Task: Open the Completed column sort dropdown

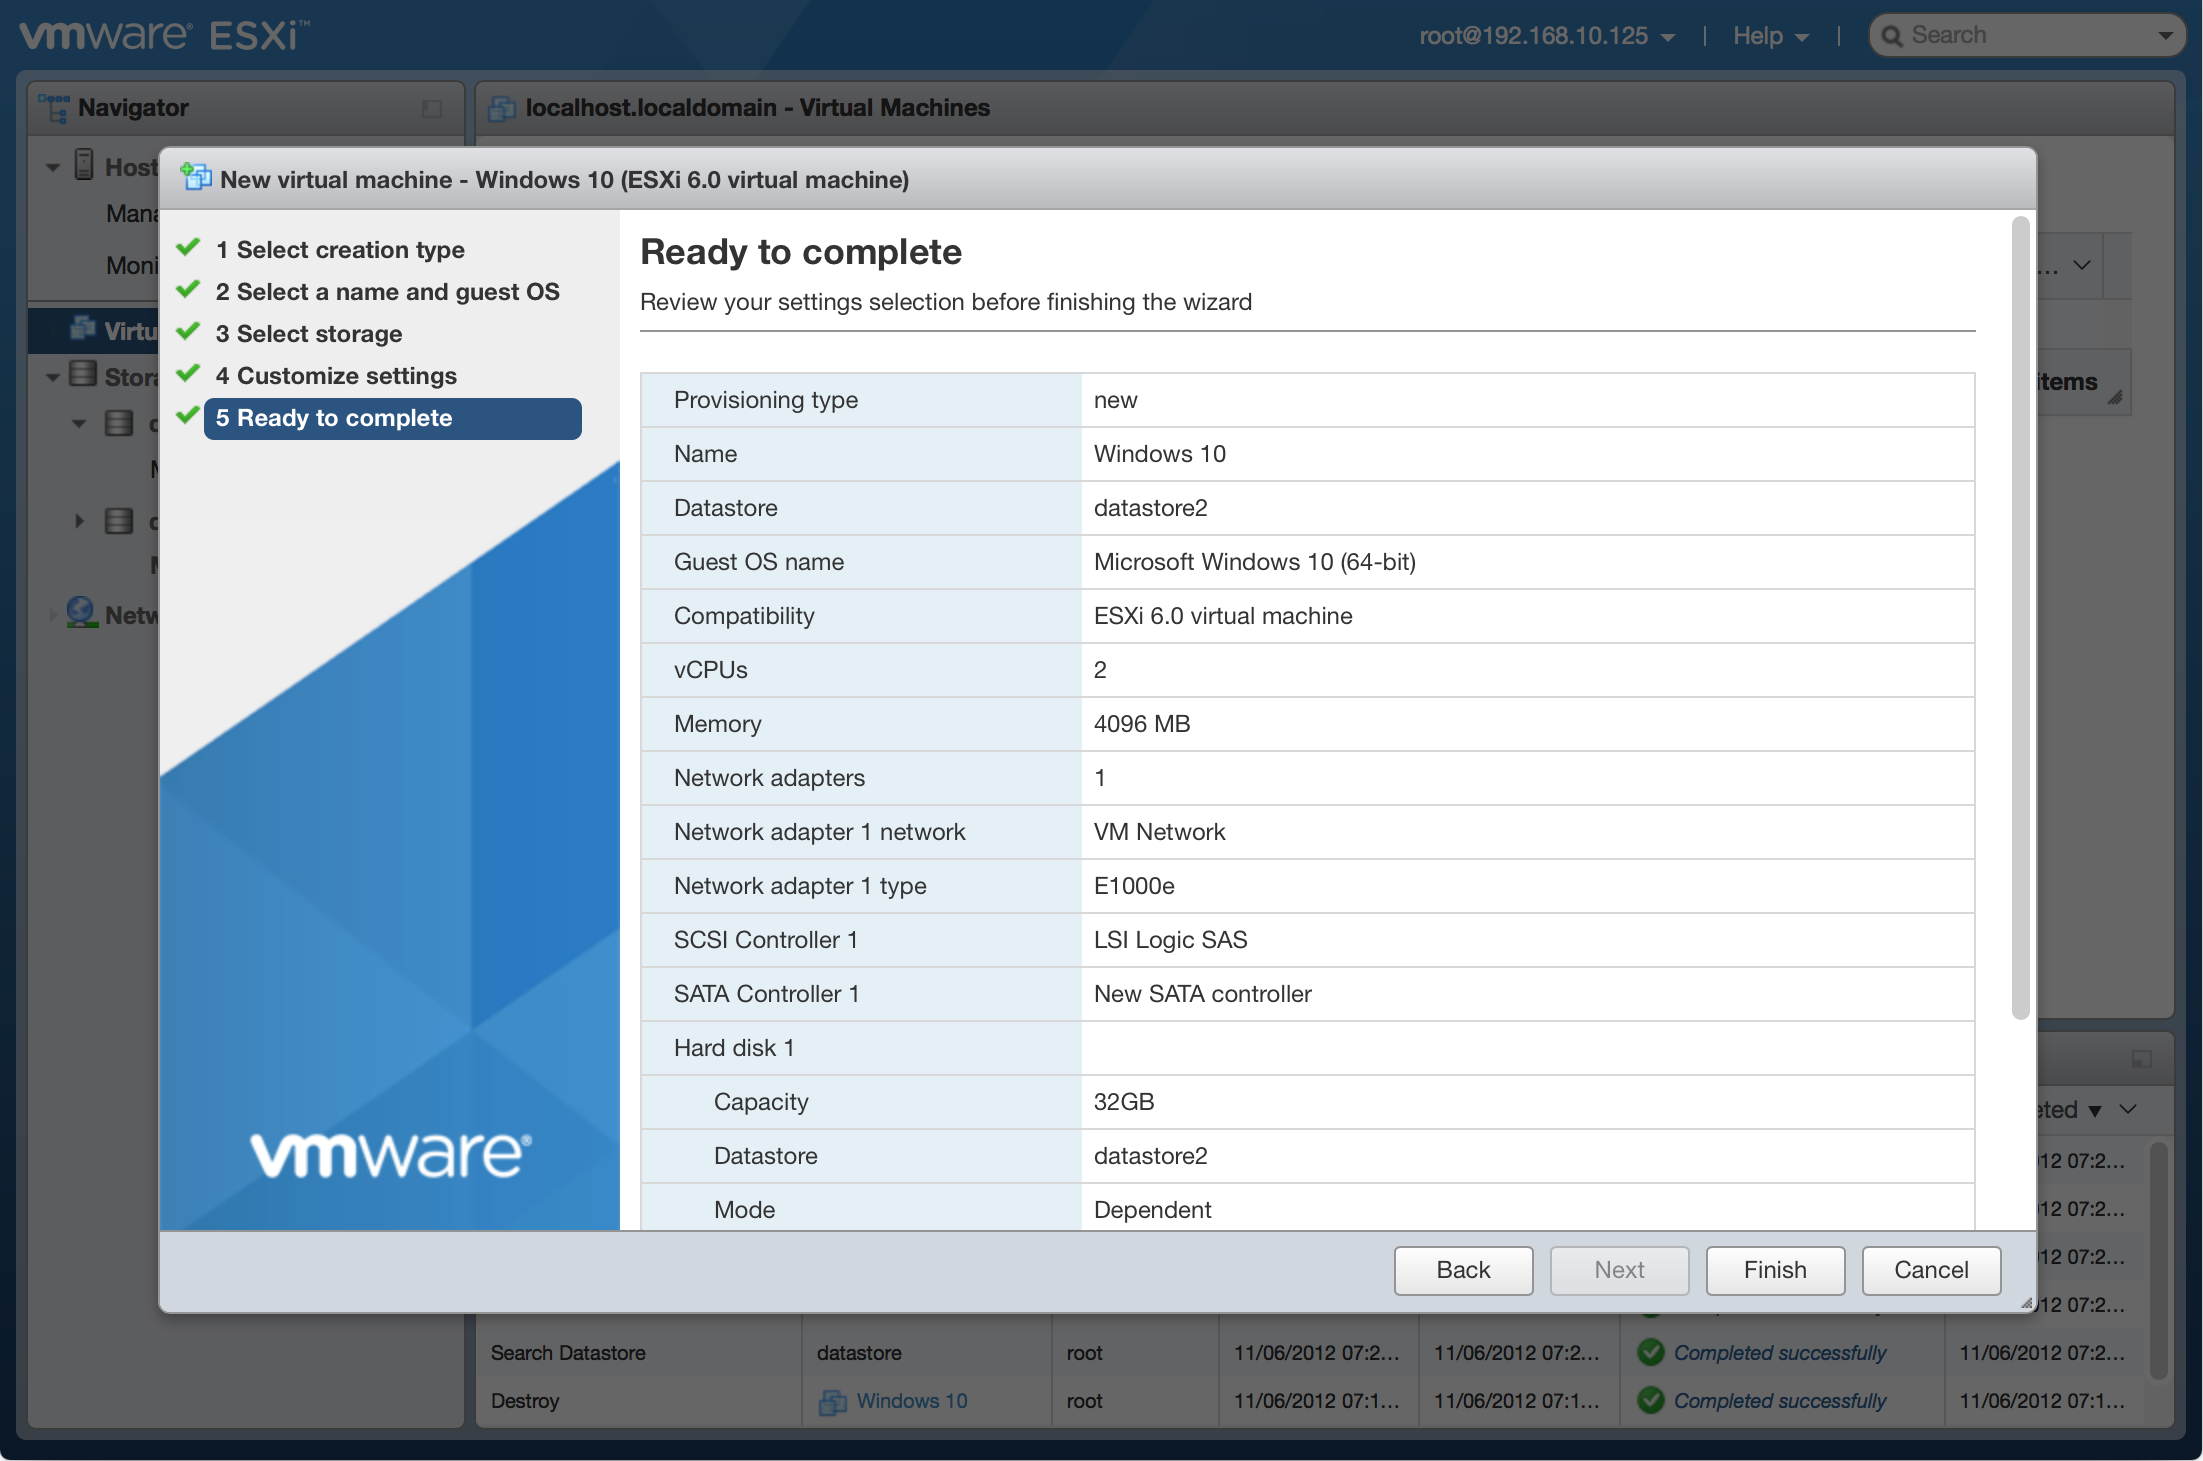Action: click(x=2128, y=1109)
